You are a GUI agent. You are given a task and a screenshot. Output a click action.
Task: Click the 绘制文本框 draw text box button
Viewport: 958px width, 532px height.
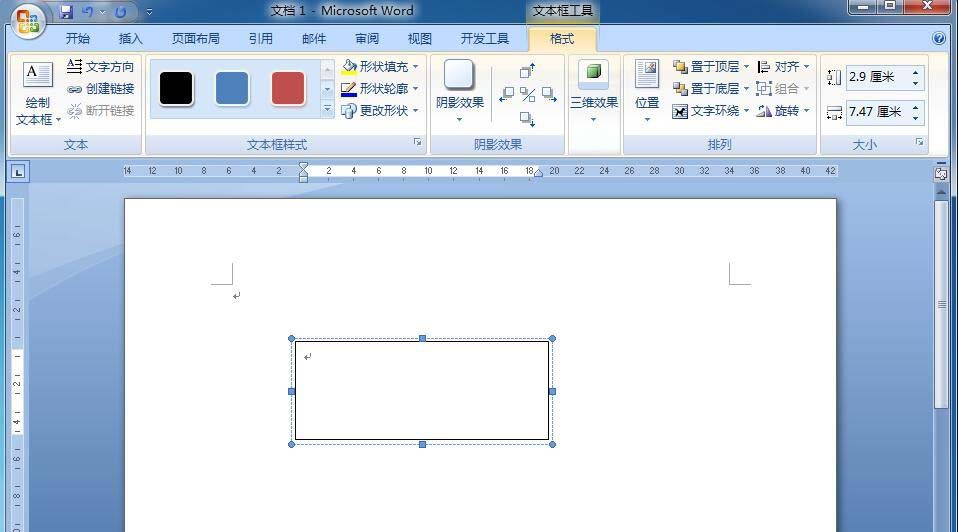click(37, 93)
